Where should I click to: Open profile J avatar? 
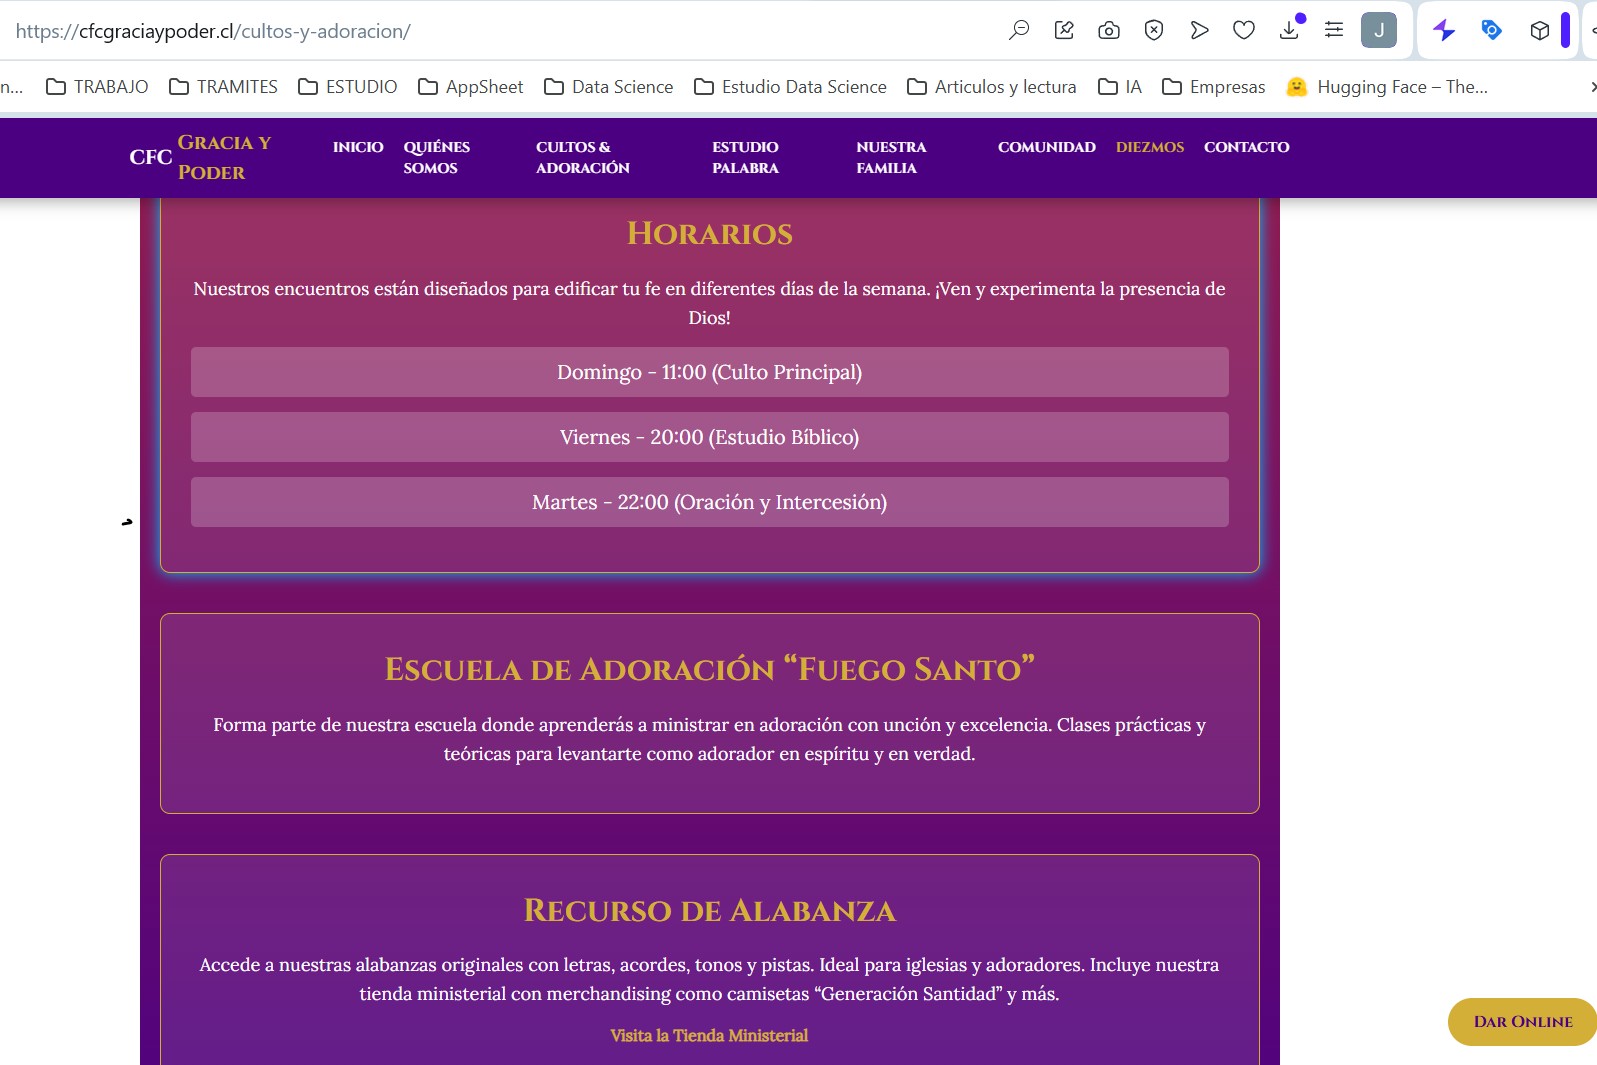1379,30
